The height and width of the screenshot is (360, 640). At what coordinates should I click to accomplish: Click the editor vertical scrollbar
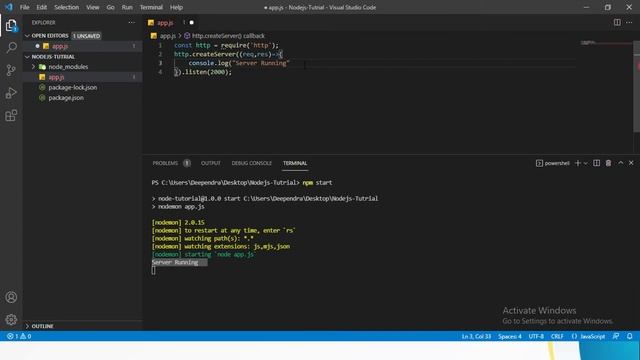(636, 86)
